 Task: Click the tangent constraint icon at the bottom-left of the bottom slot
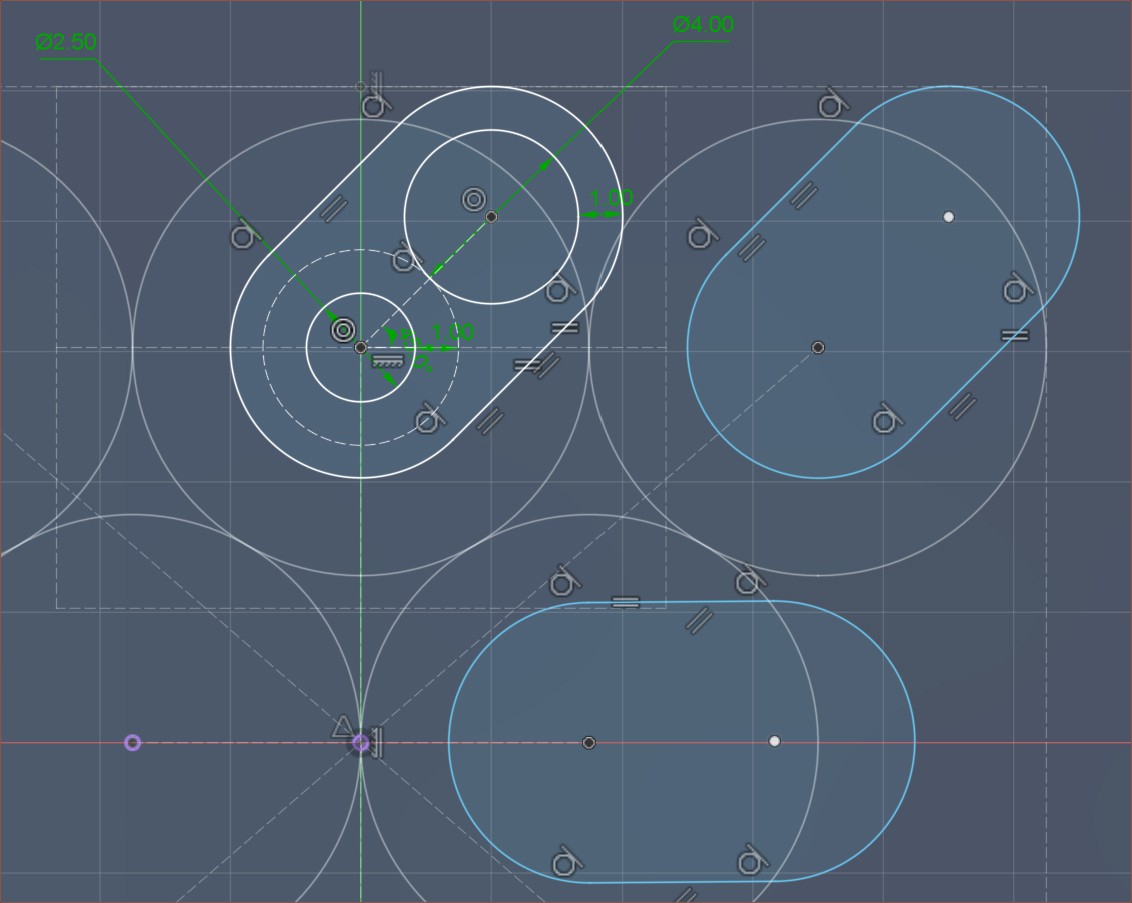565,862
